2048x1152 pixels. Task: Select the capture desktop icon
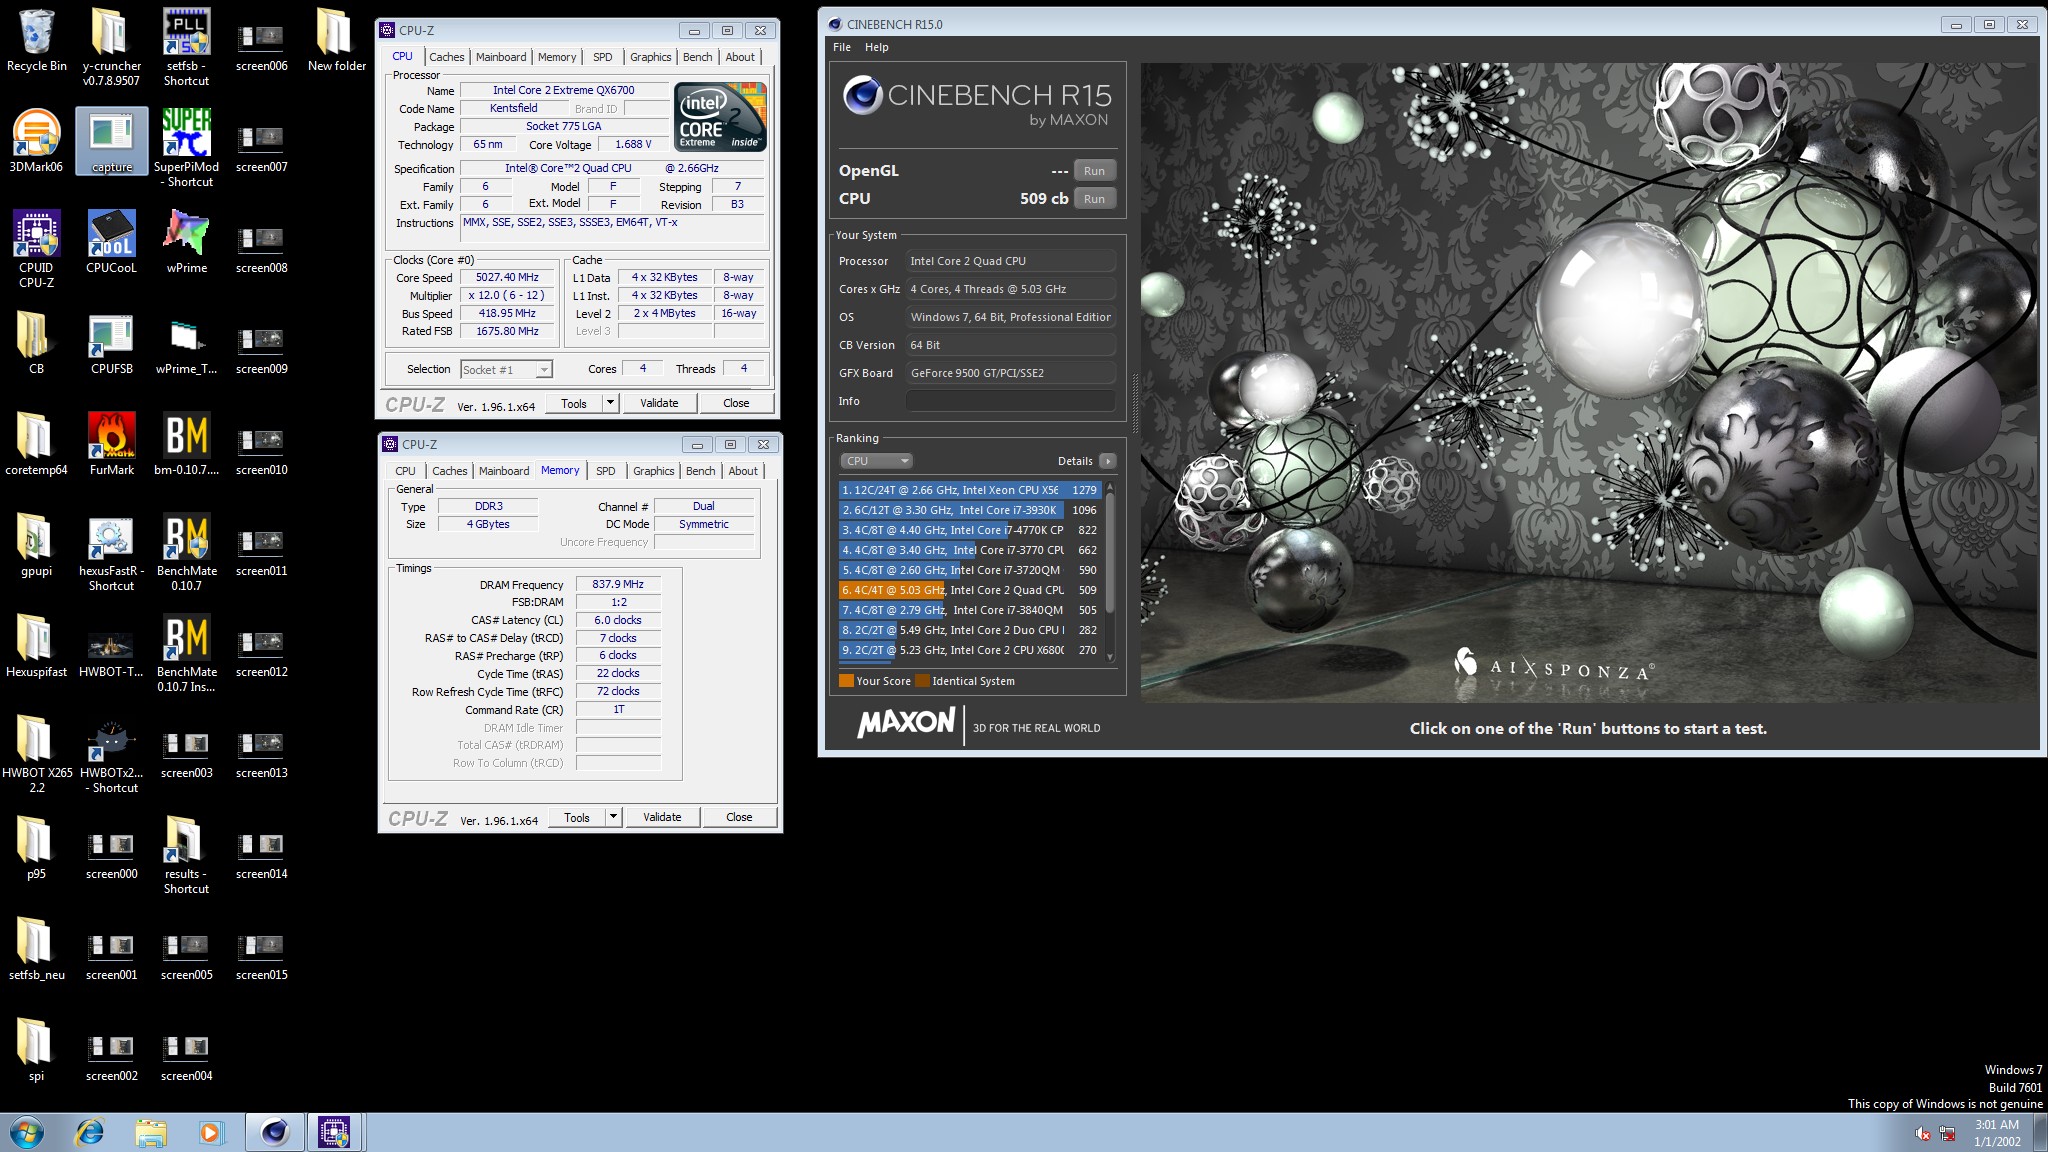[112, 141]
